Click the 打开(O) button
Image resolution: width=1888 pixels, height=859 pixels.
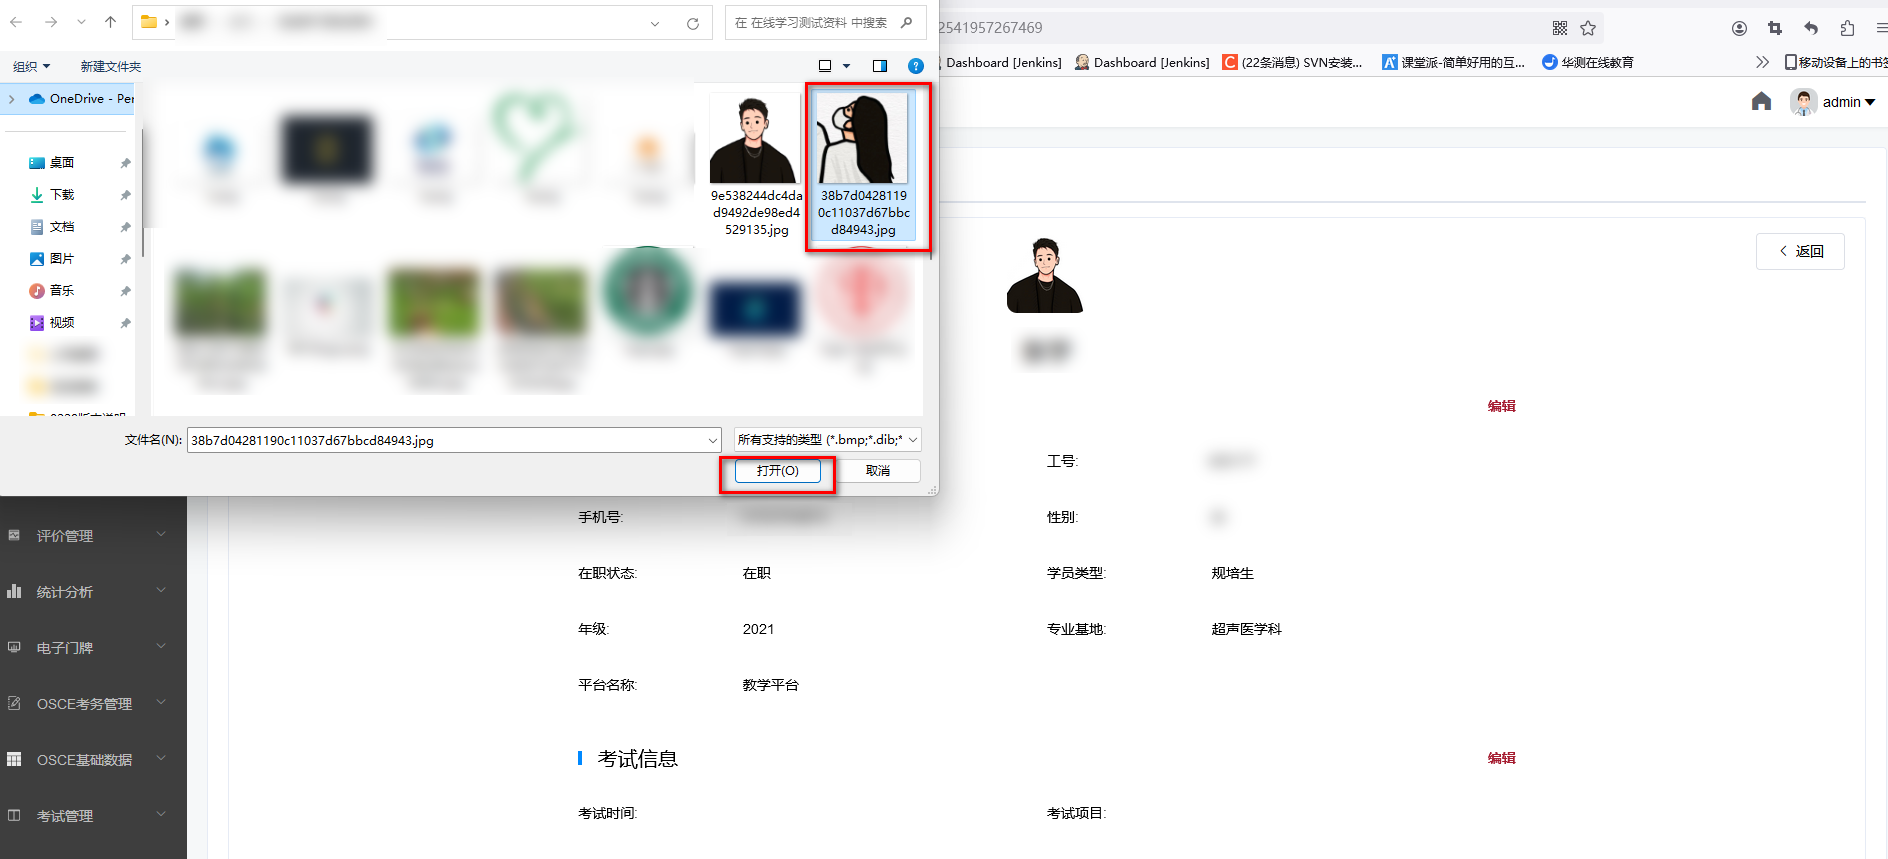777,471
